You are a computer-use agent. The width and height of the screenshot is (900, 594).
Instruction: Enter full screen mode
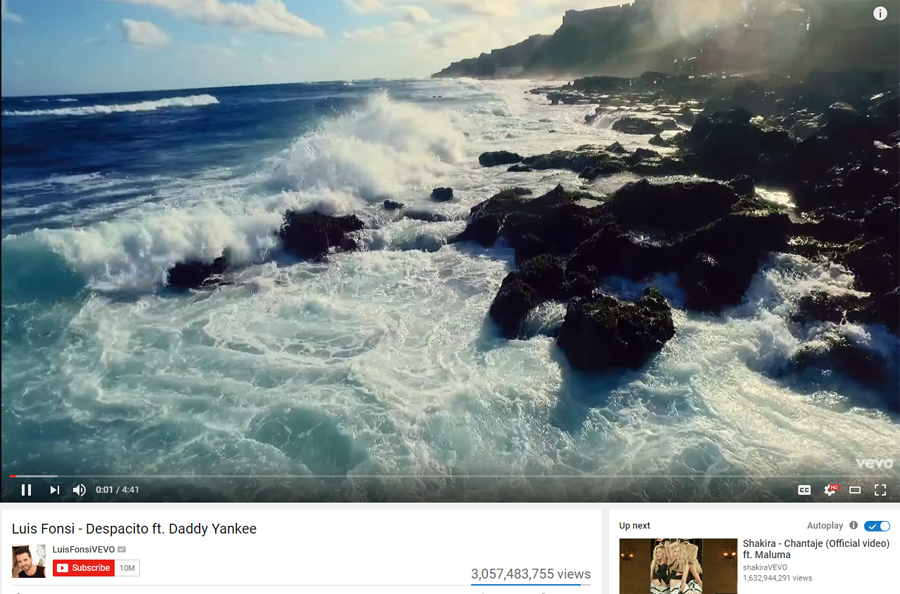tap(880, 490)
